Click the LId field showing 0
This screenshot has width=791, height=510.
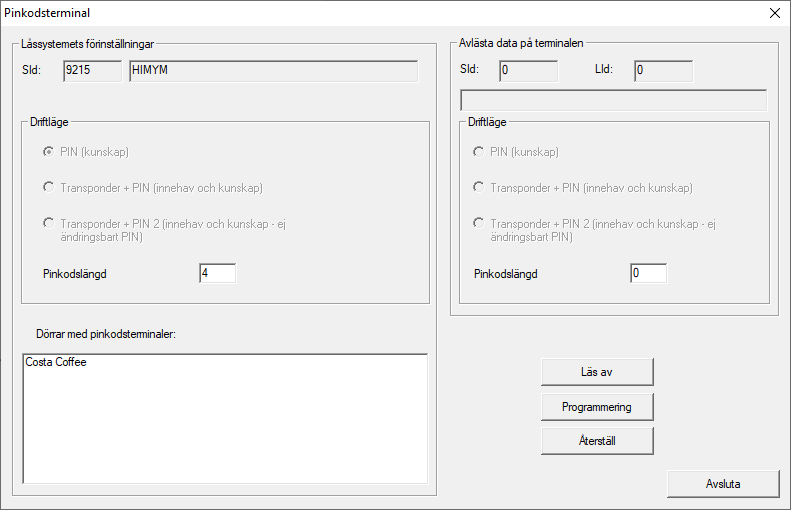coord(662,70)
